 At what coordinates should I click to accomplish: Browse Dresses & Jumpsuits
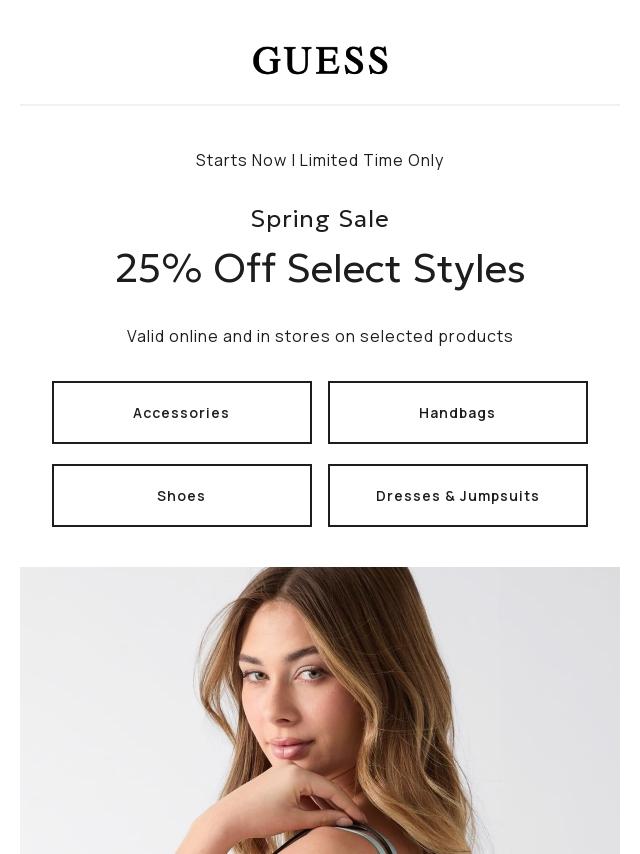pyautogui.click(x=458, y=496)
